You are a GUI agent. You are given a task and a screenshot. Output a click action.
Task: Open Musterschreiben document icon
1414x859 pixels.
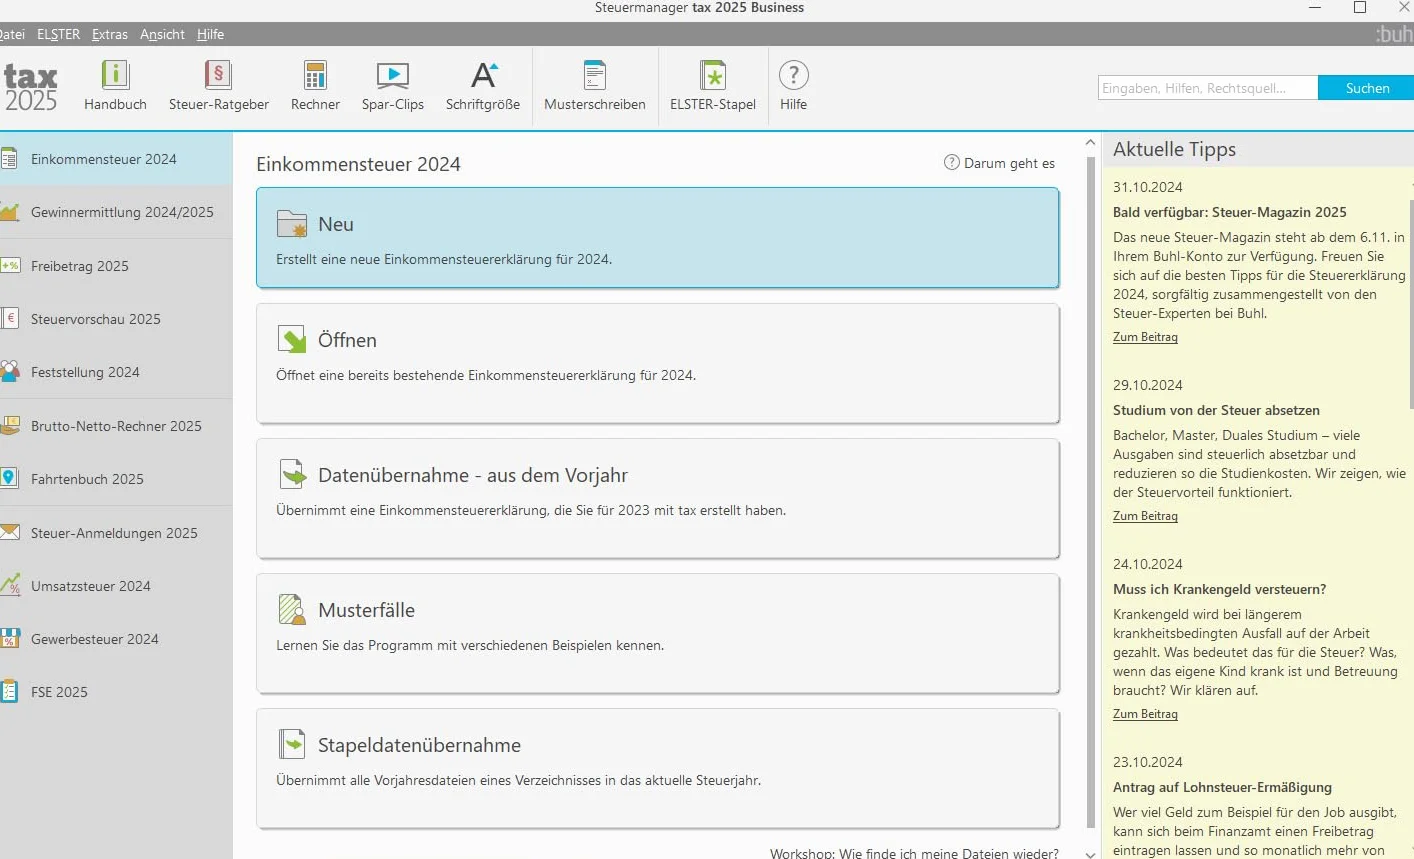(595, 75)
